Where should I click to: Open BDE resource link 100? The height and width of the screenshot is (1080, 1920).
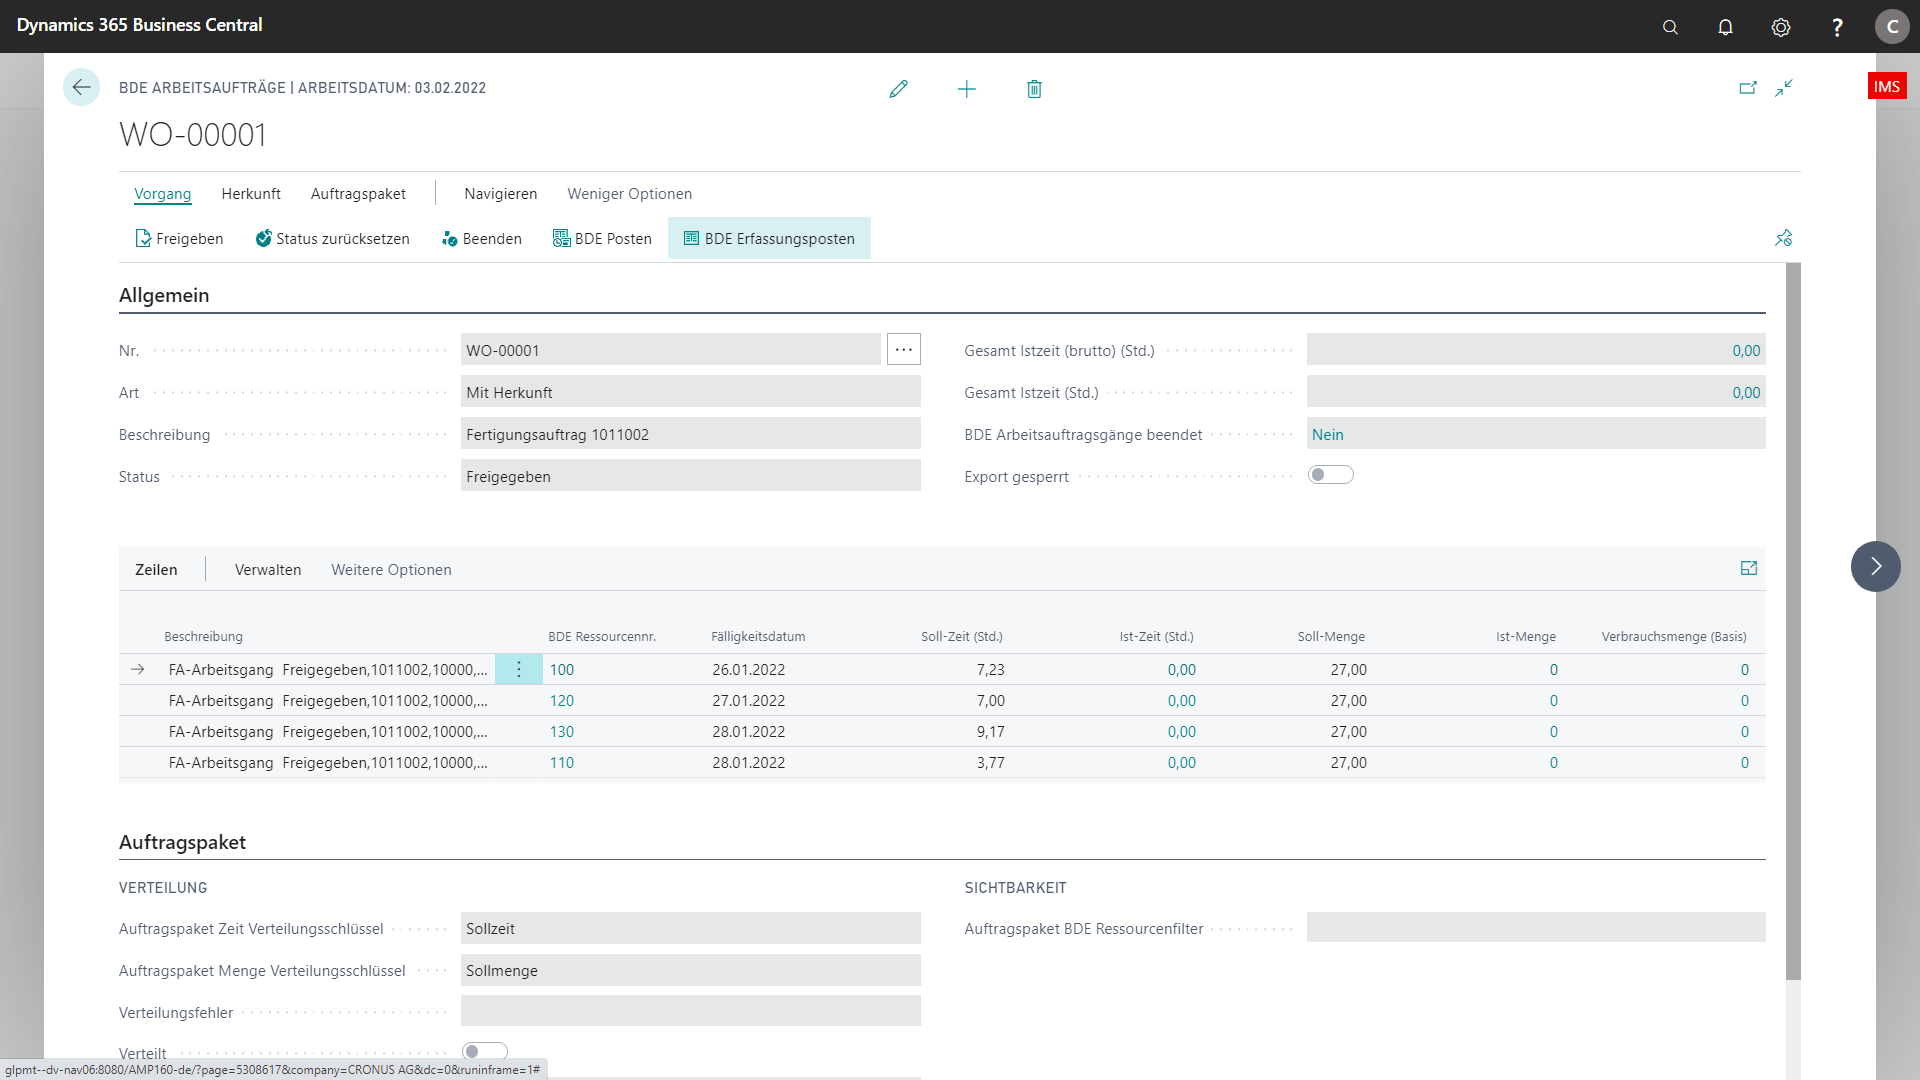tap(562, 670)
